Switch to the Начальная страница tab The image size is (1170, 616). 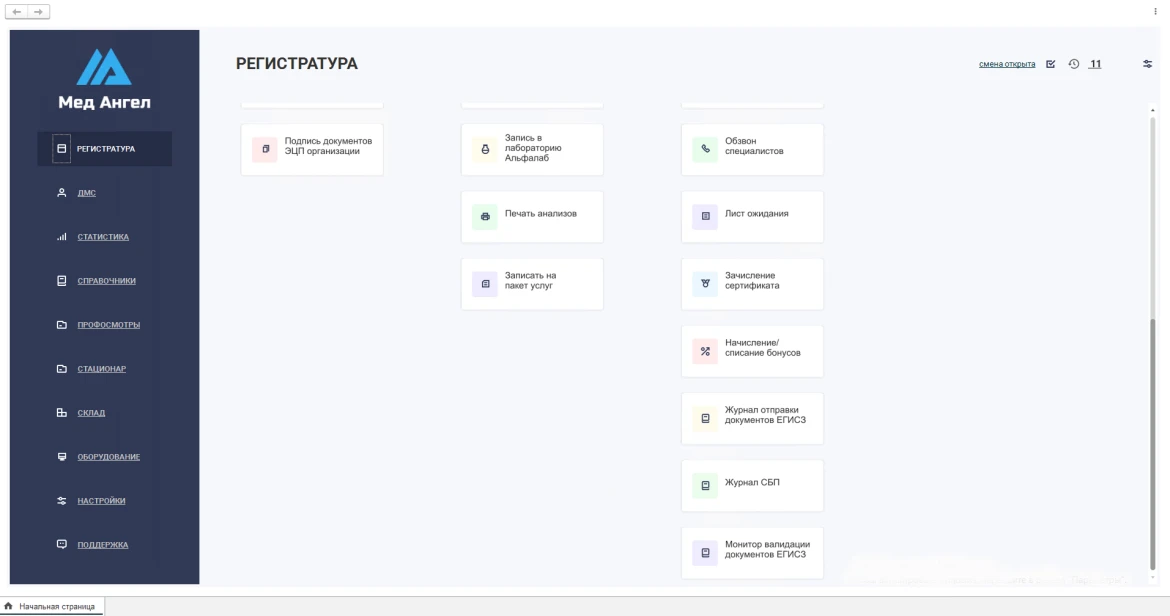pos(51,606)
